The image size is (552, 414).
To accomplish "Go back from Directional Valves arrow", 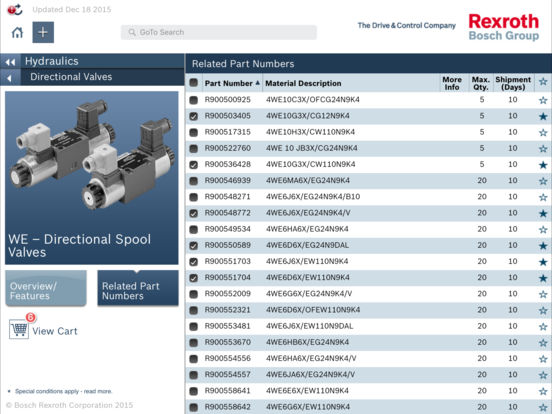I will coord(10,78).
